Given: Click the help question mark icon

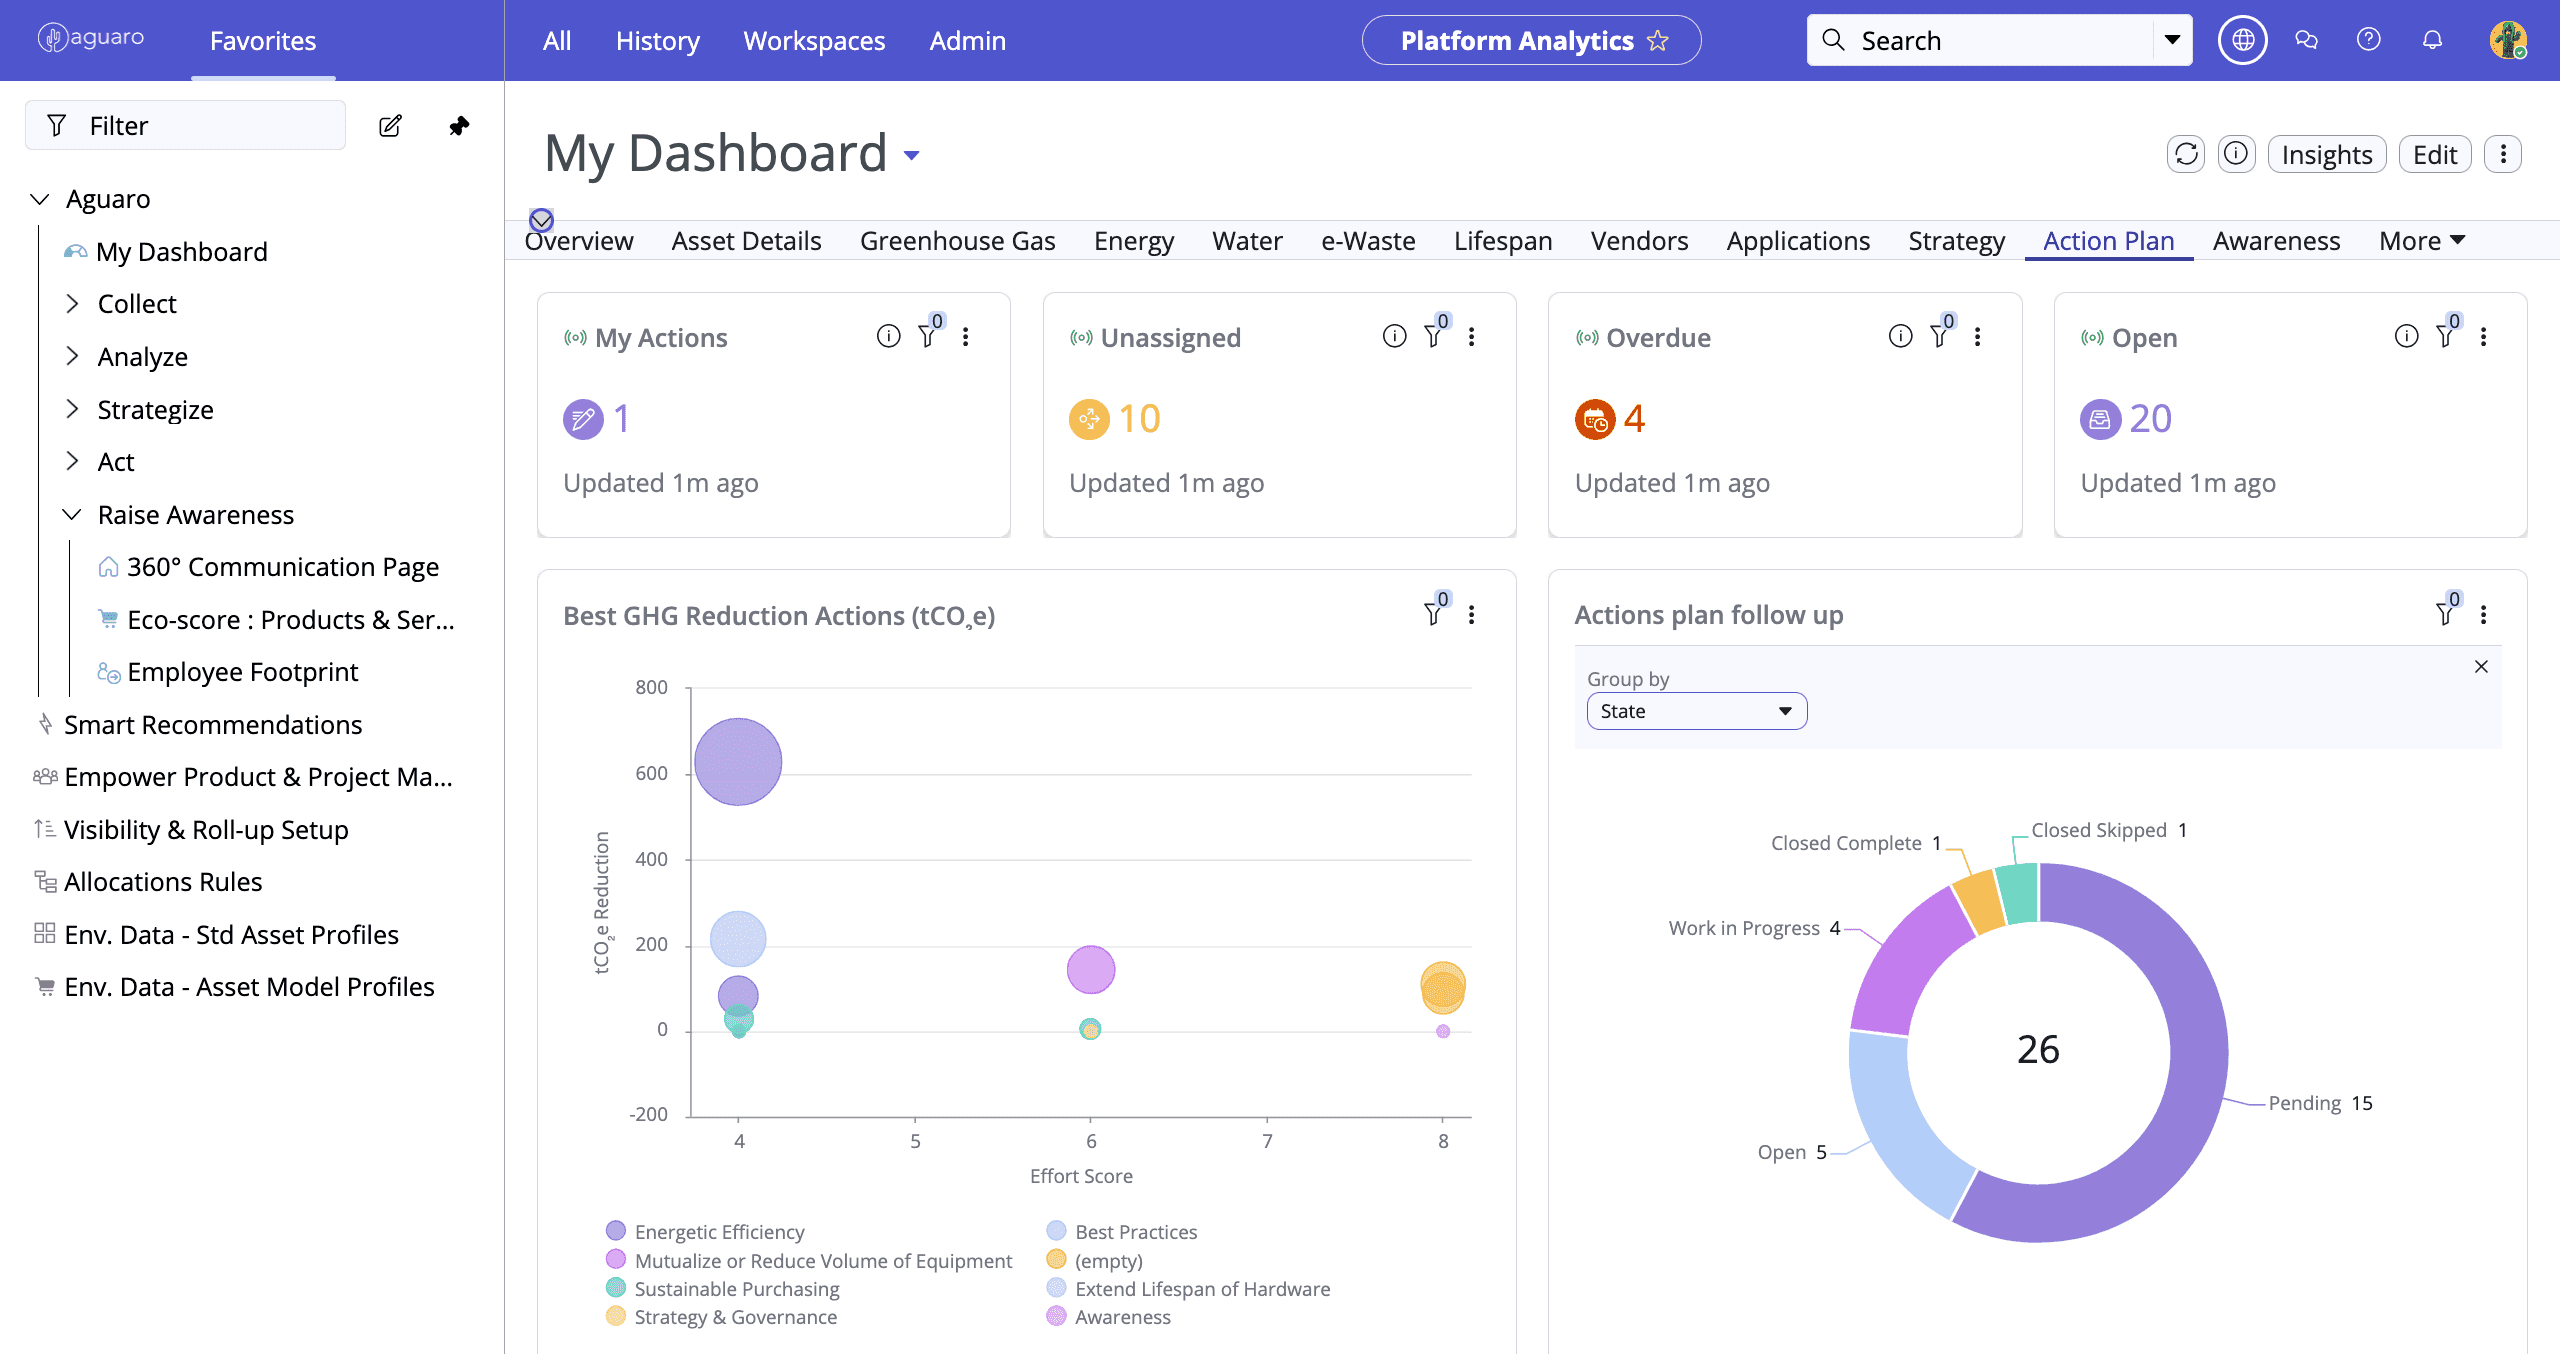Looking at the screenshot, I should click(2368, 40).
